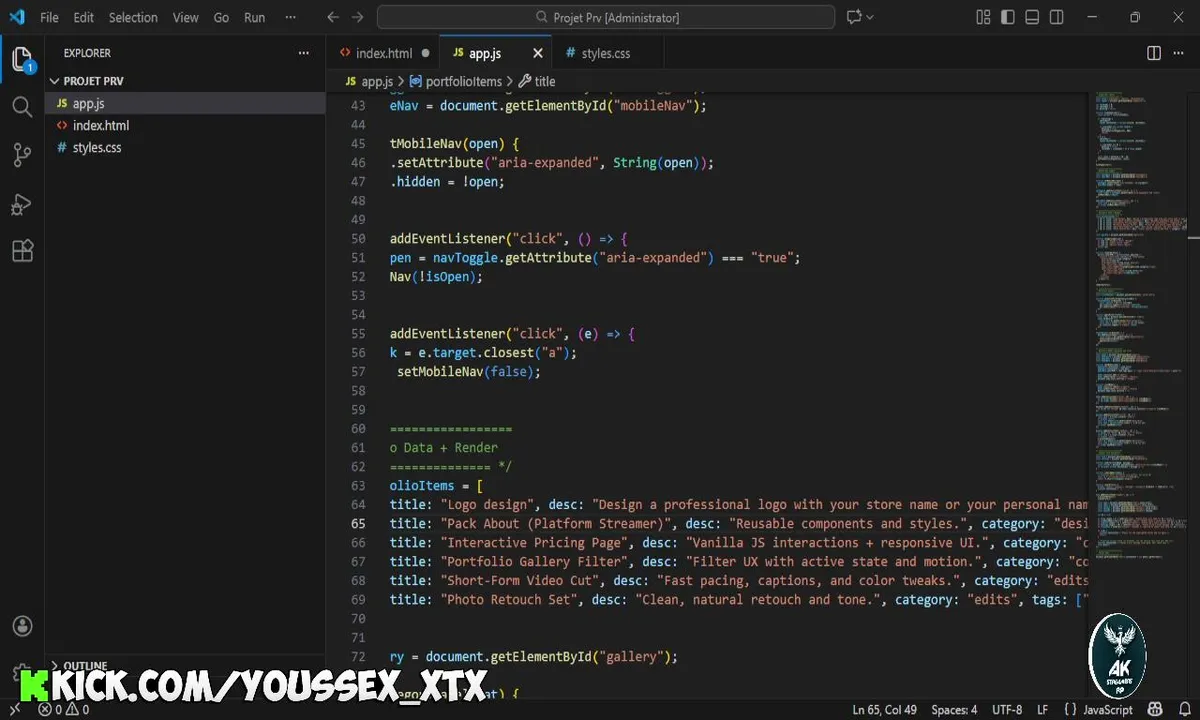
Task: Open the Search view in the activity bar
Action: 22,106
